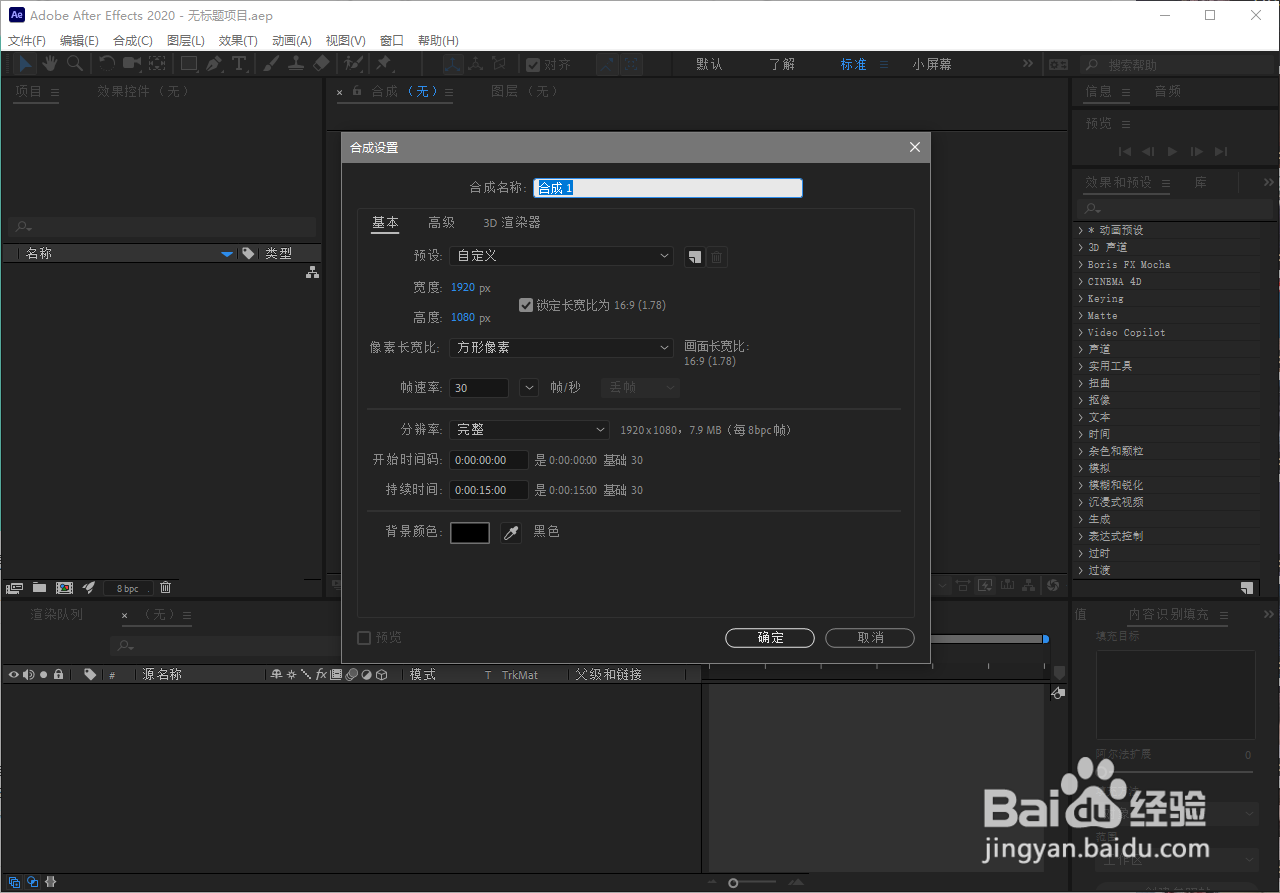Toggle the 对齐 snapping checkbox in the toolbar
This screenshot has width=1280, height=893.
(x=534, y=64)
